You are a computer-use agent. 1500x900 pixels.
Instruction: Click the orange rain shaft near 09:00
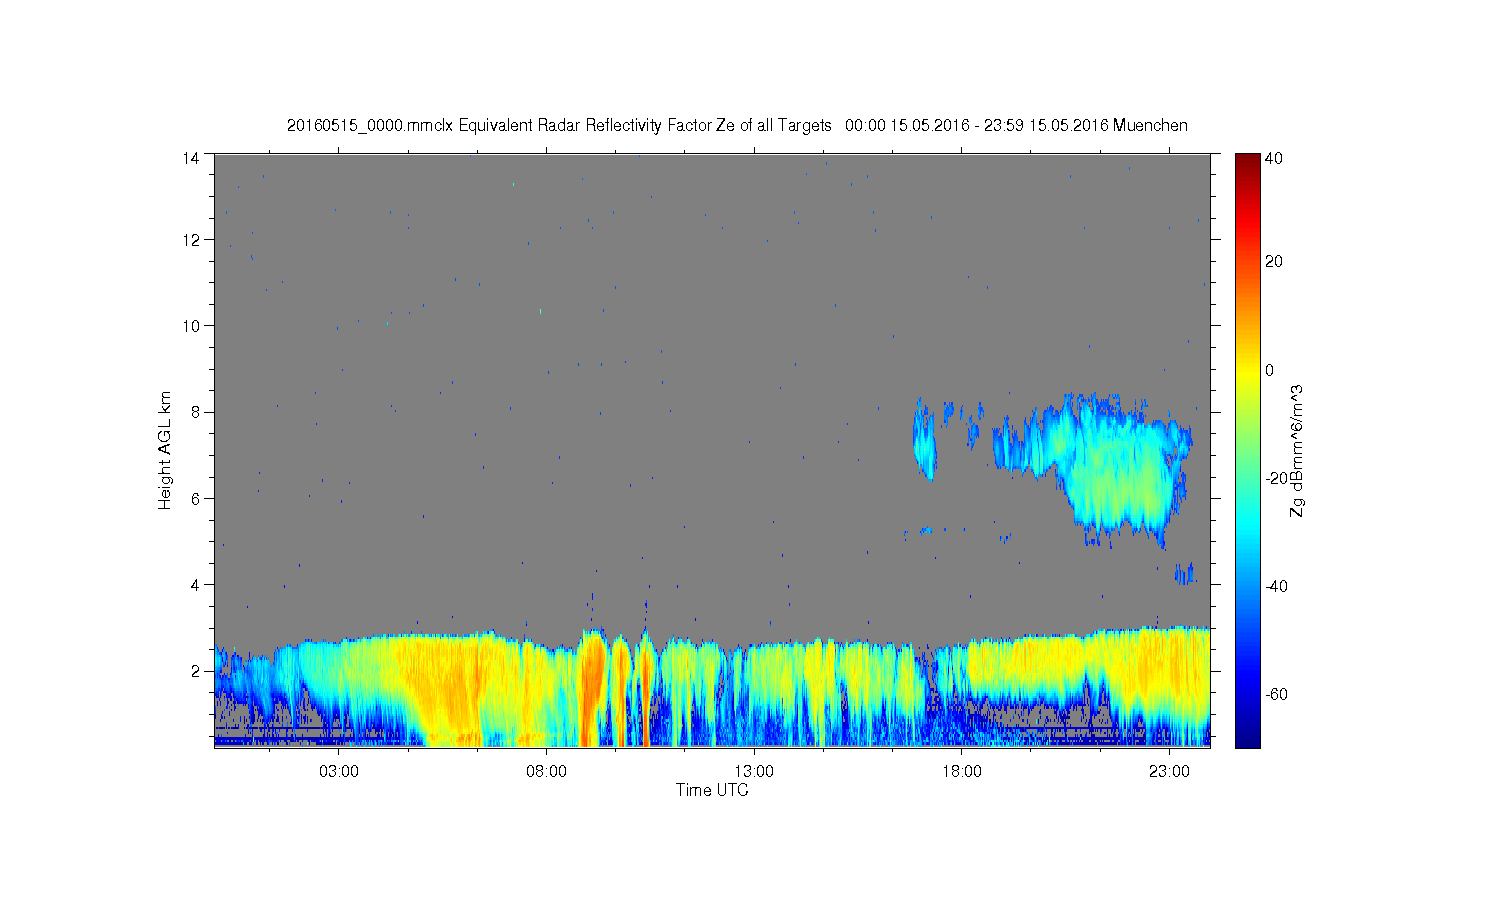(x=592, y=690)
